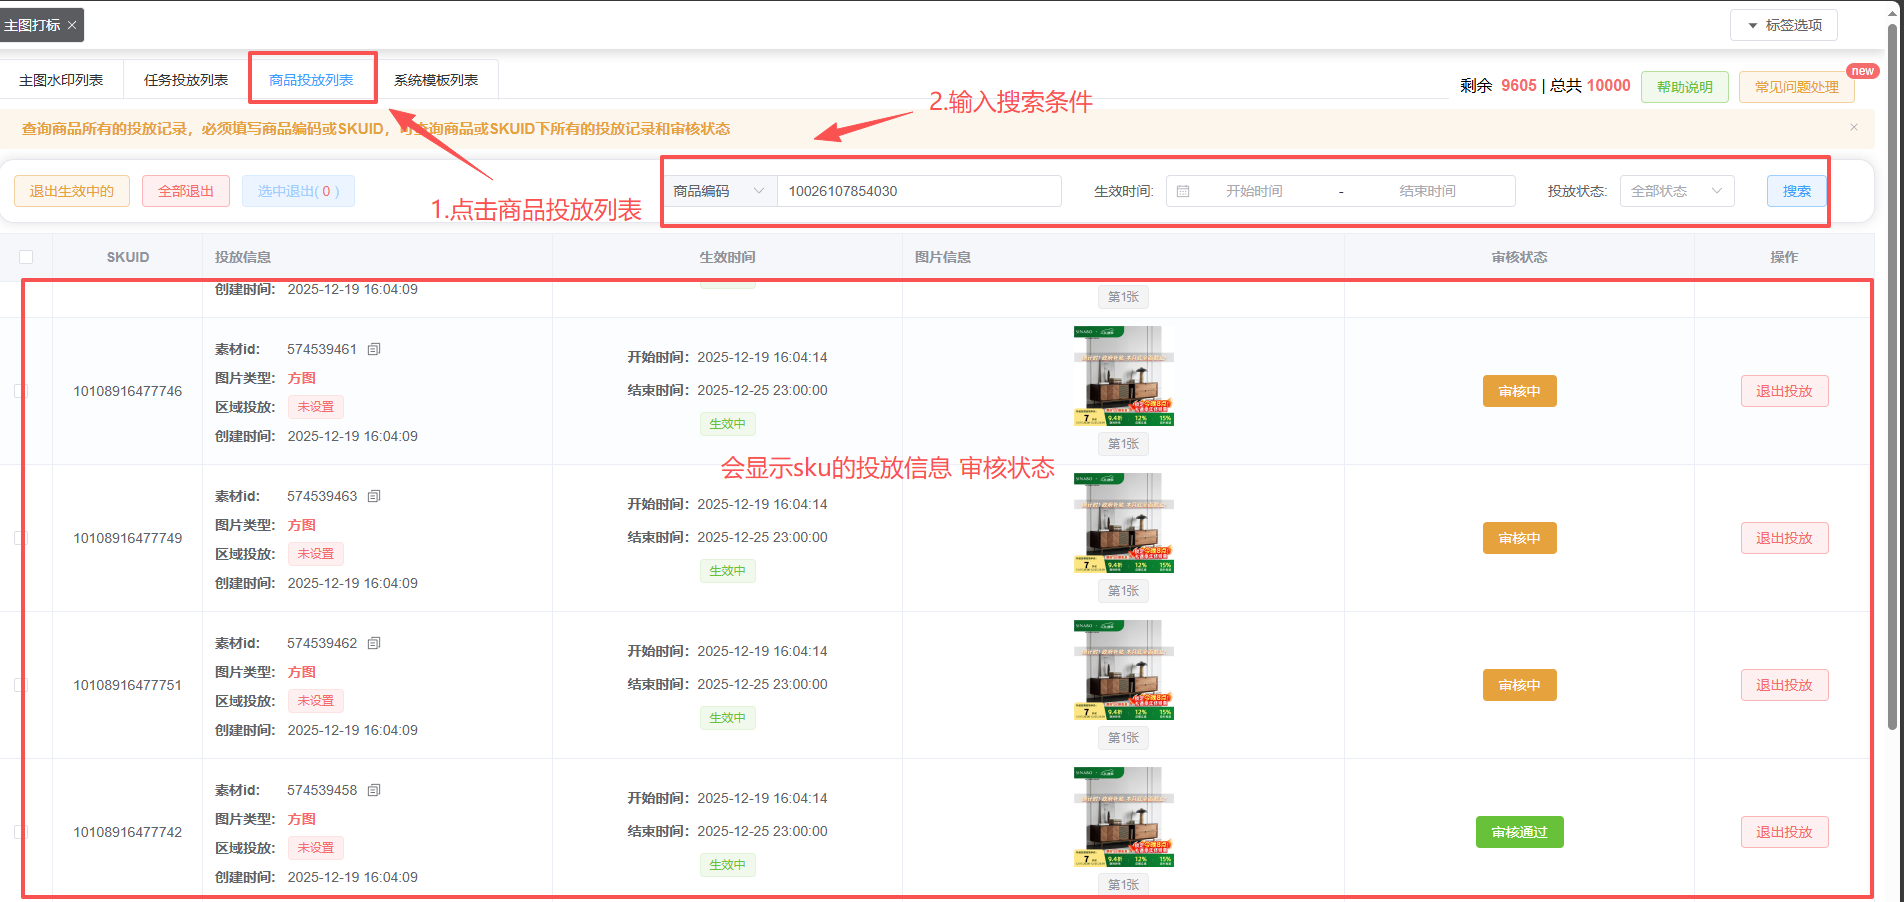This screenshot has height=902, width=1904.
Task: Copy material ID 574539461
Action: [x=374, y=349]
